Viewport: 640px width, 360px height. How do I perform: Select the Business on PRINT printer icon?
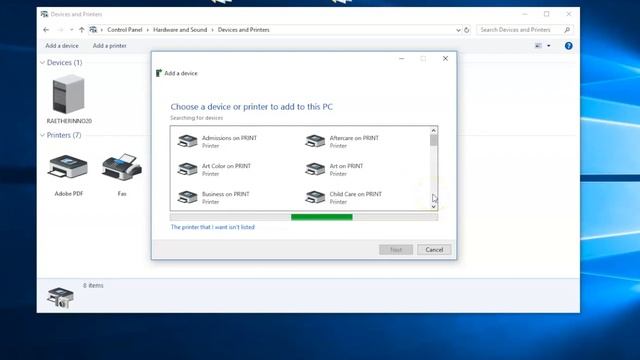187,197
